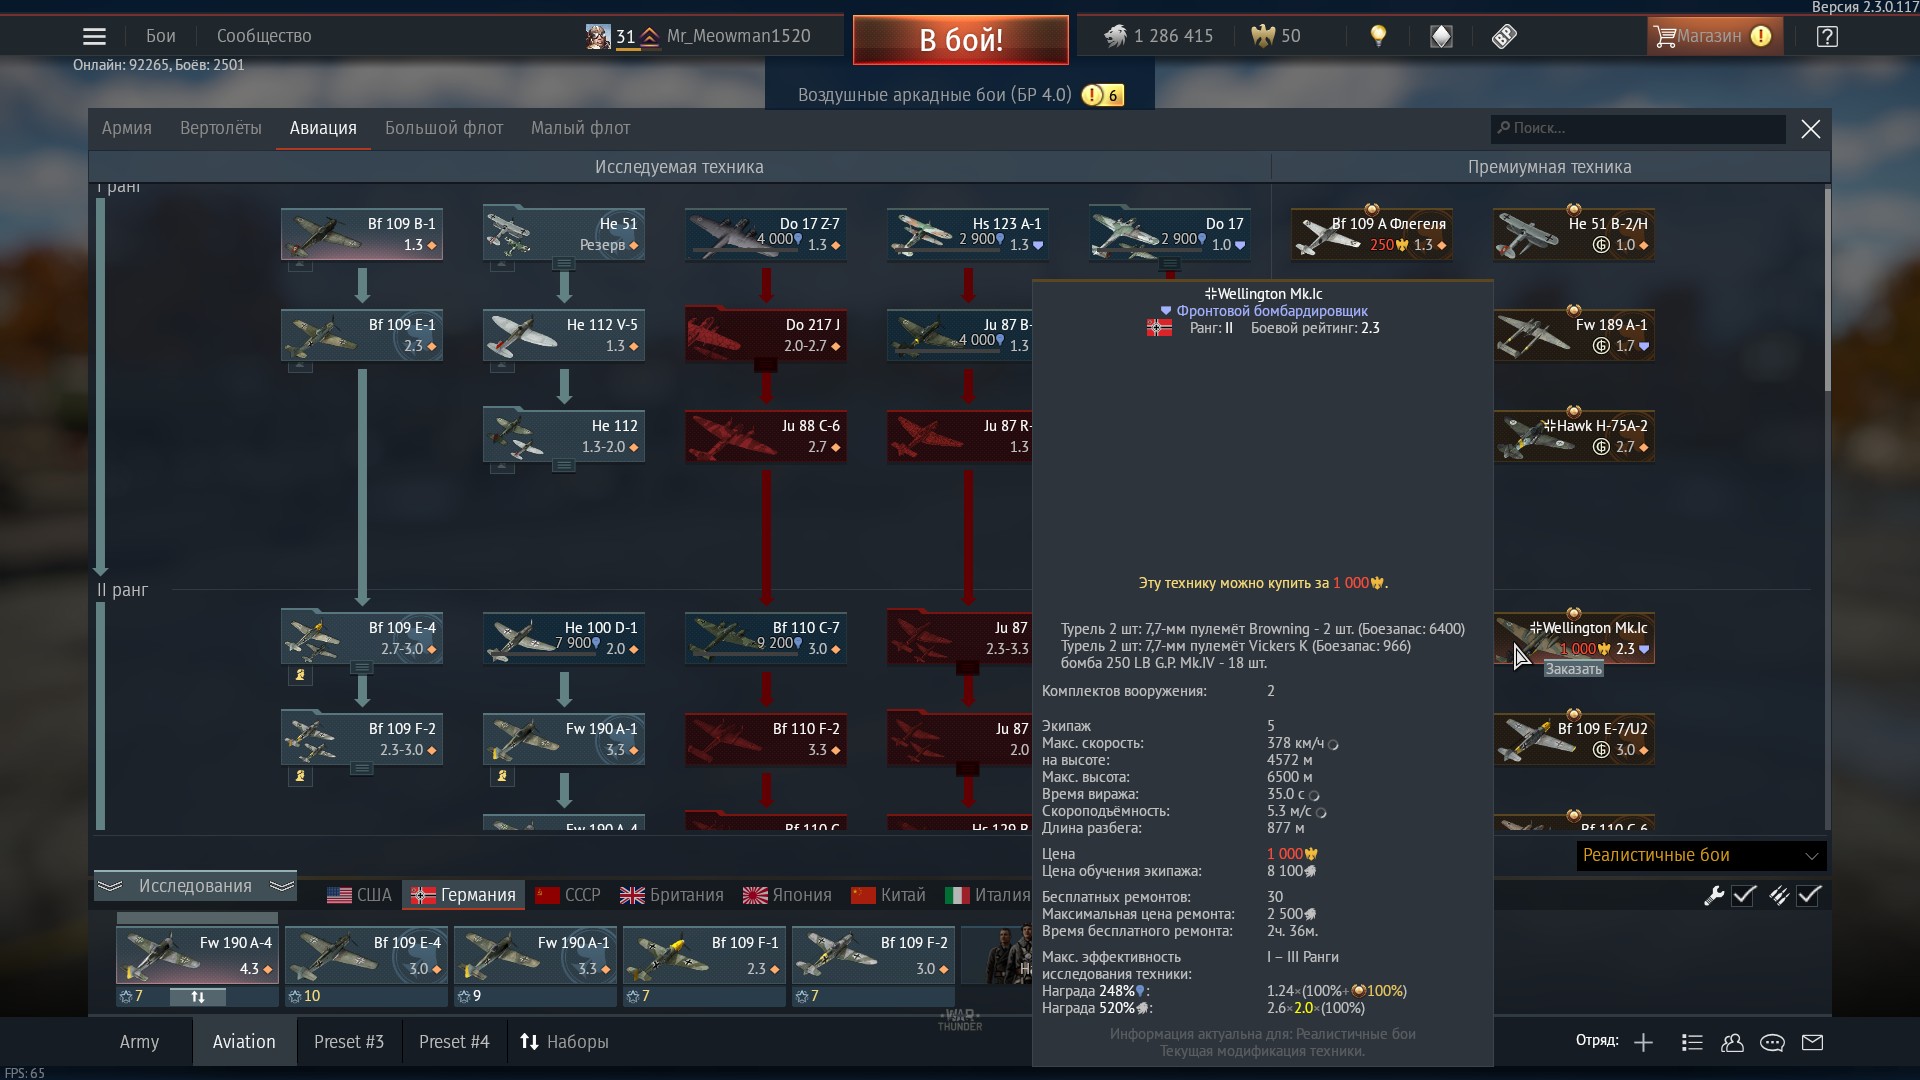Select the Bf 109 B-1 aircraft card

[x=362, y=234]
